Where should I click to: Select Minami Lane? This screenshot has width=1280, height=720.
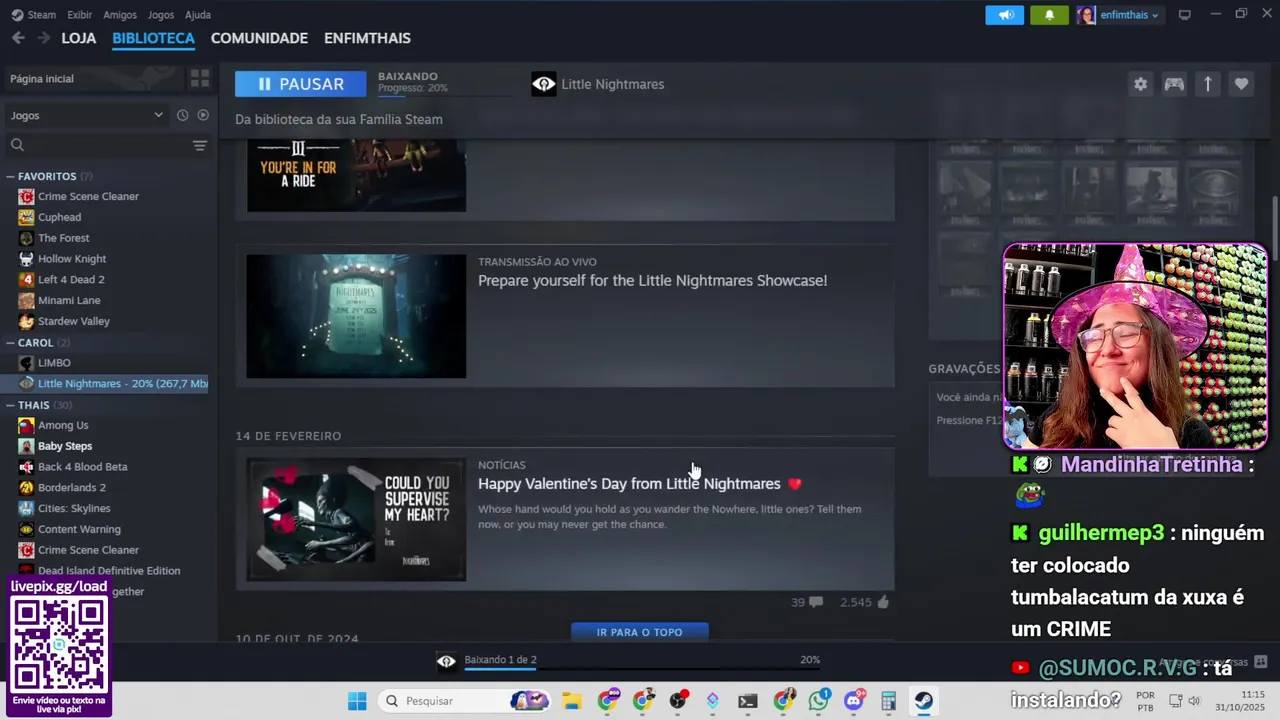point(69,300)
